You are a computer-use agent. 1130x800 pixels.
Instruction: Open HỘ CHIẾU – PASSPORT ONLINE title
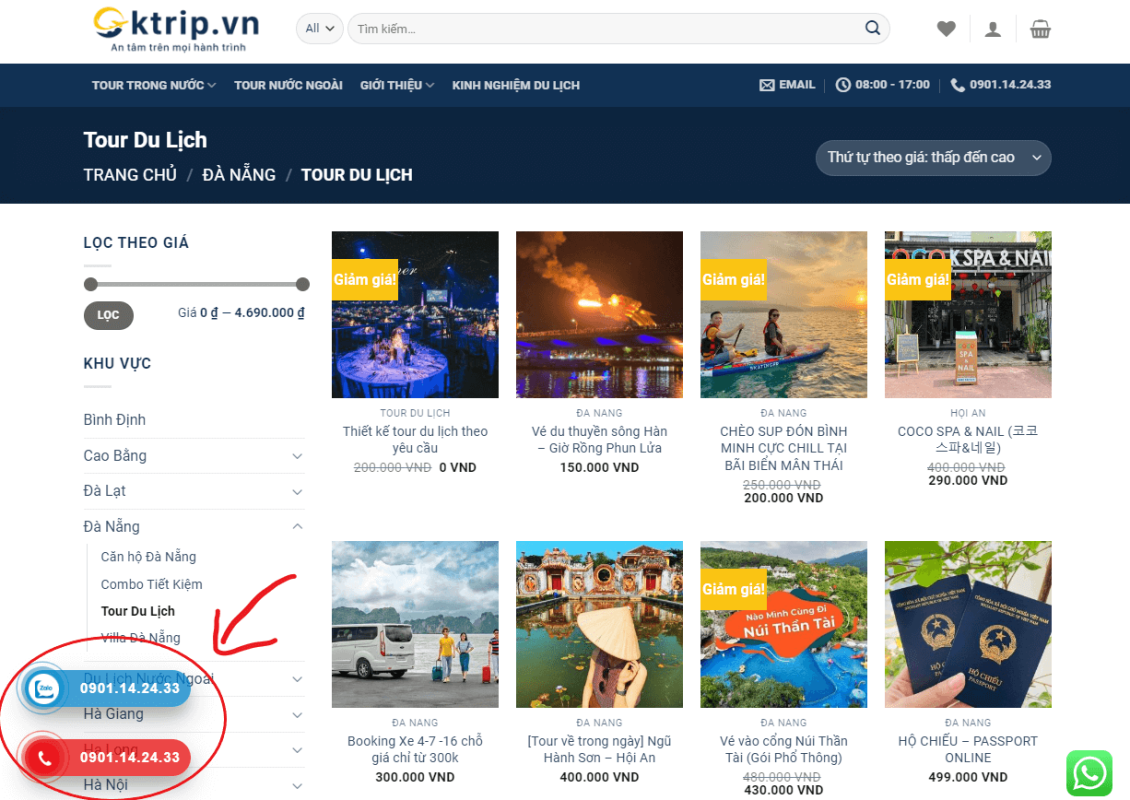pos(968,750)
